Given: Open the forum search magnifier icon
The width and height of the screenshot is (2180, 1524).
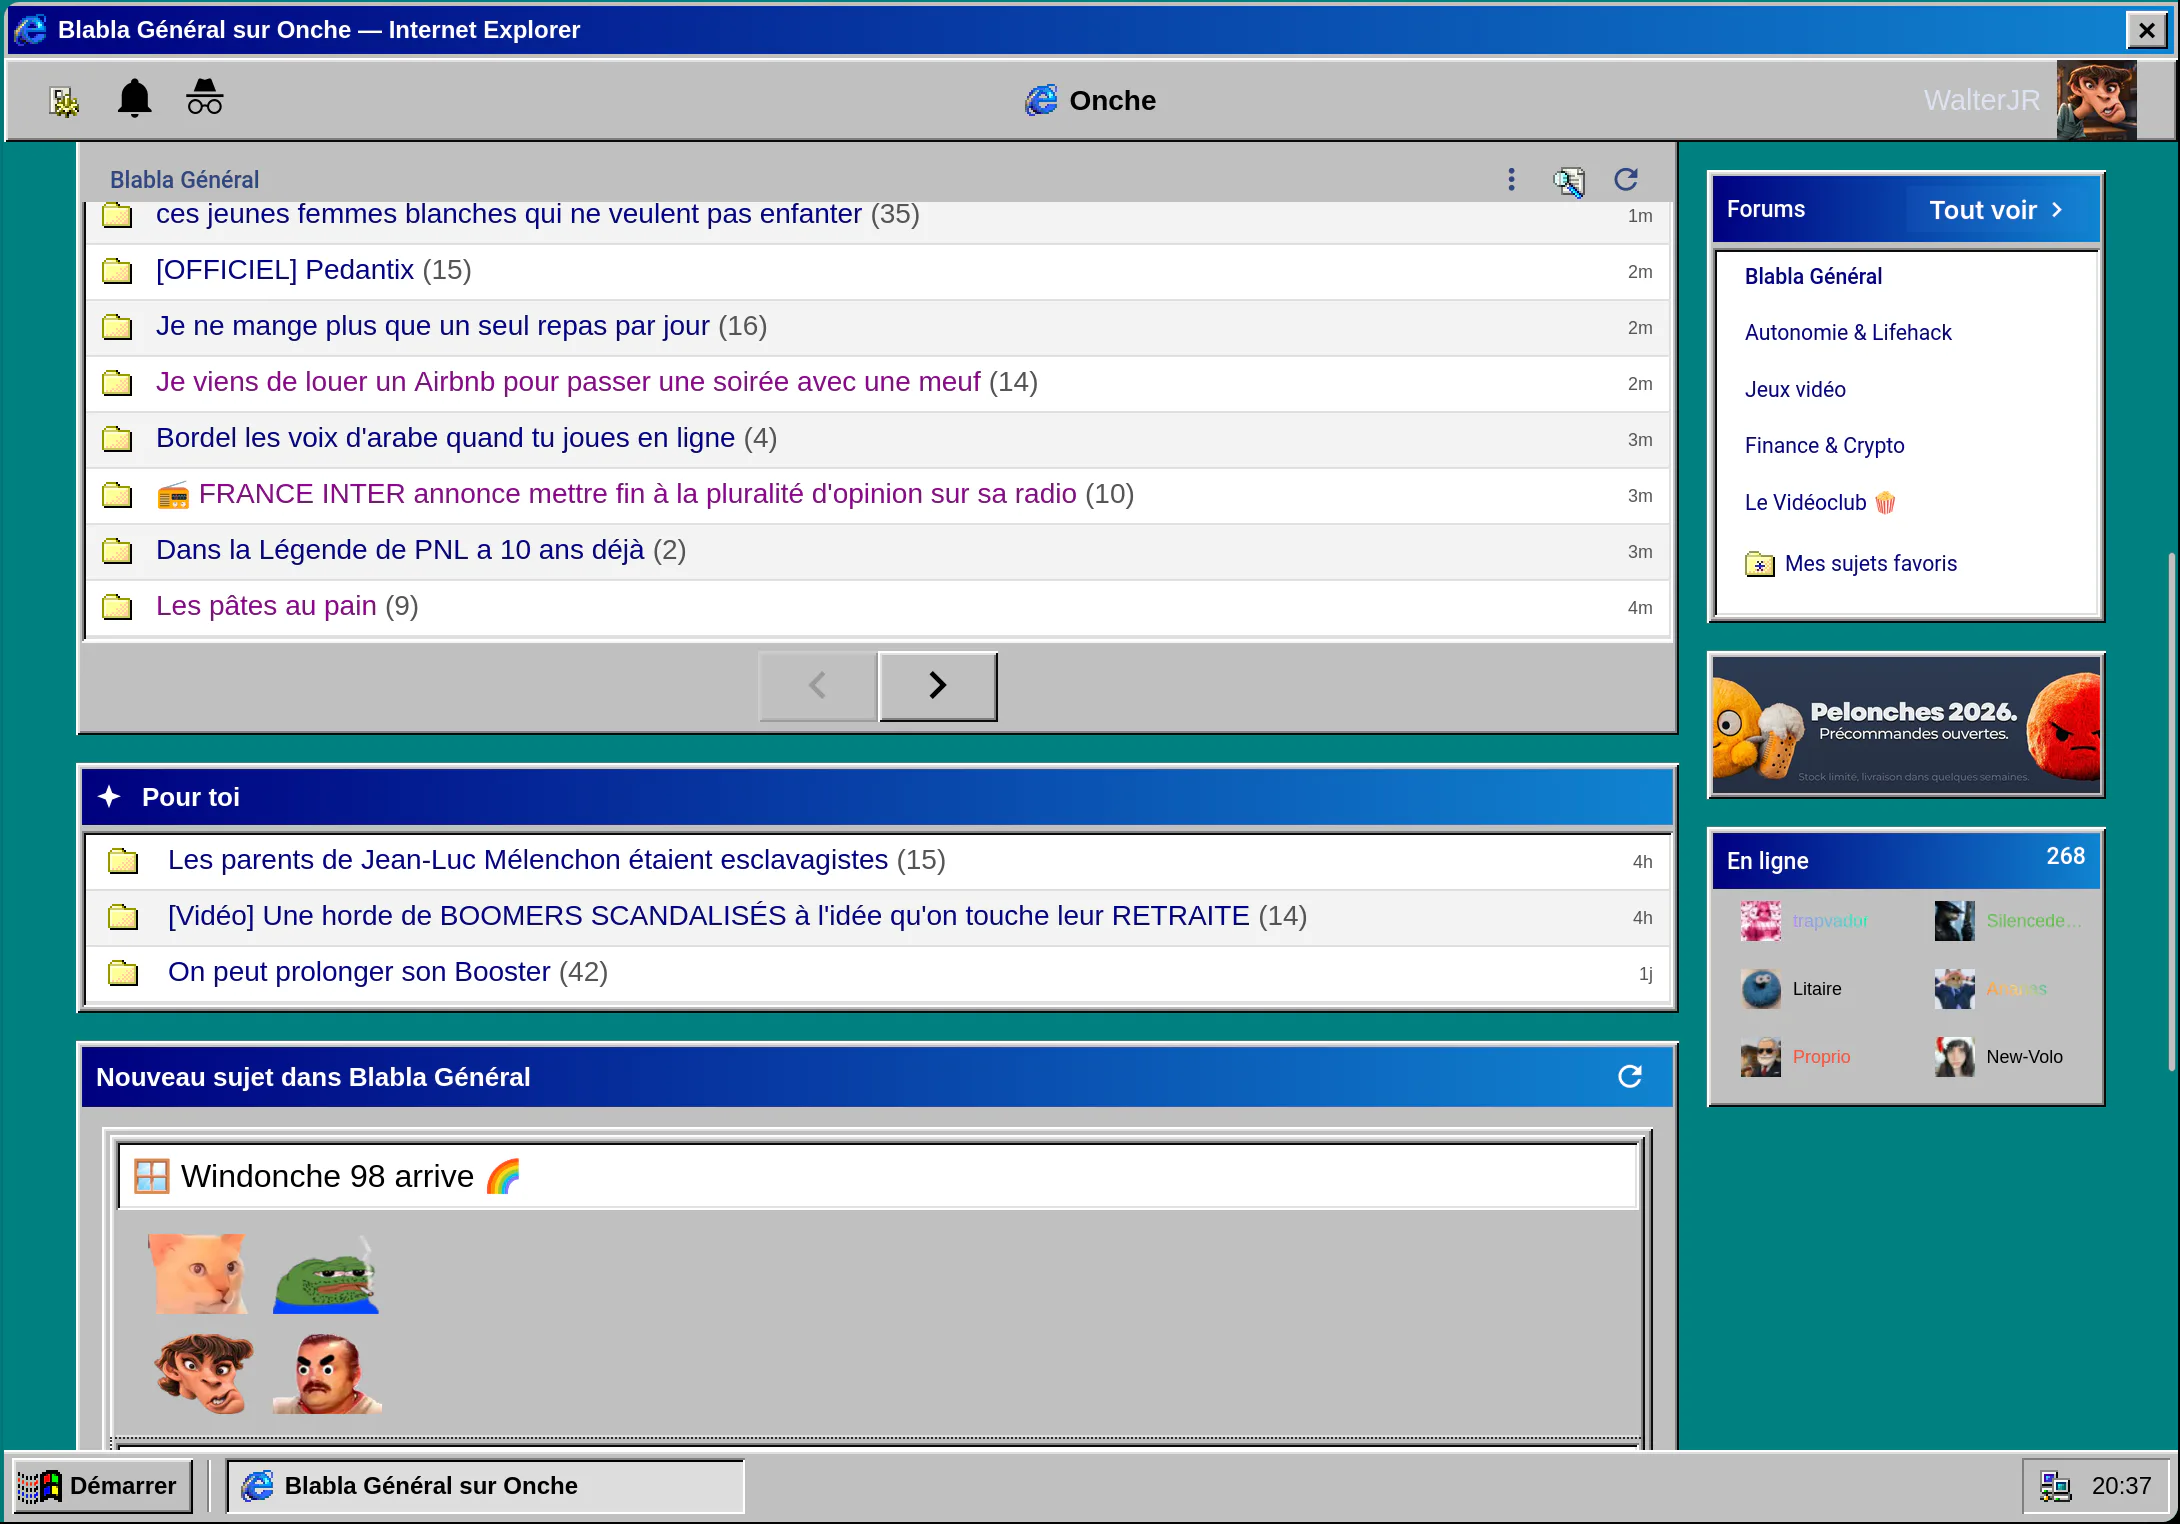Looking at the screenshot, I should (1568, 180).
